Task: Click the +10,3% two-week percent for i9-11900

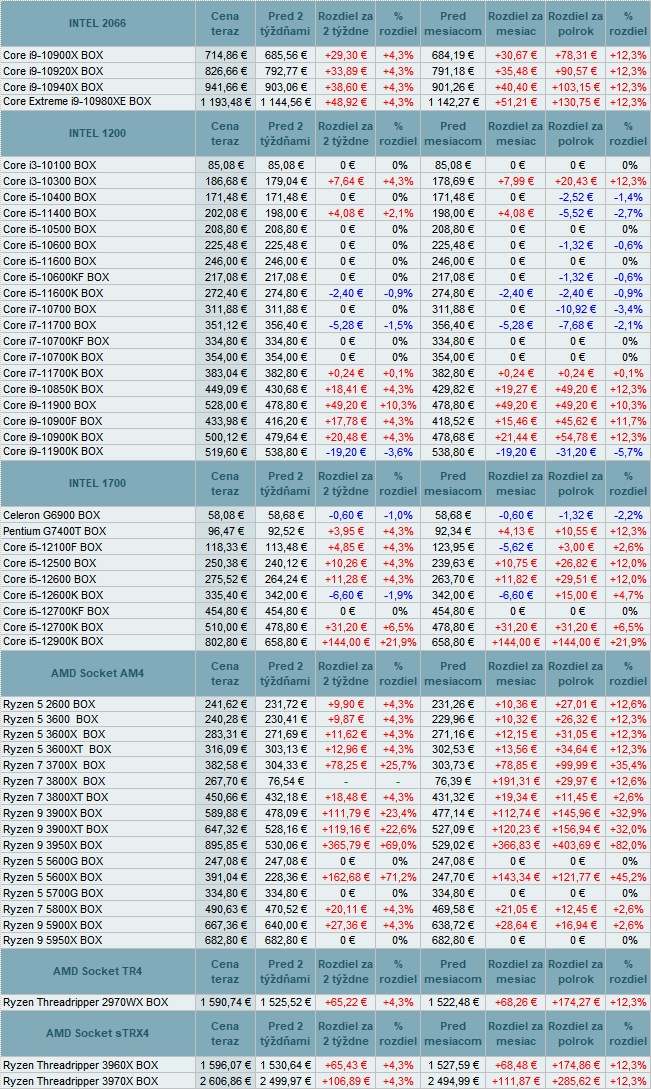Action: (x=398, y=405)
